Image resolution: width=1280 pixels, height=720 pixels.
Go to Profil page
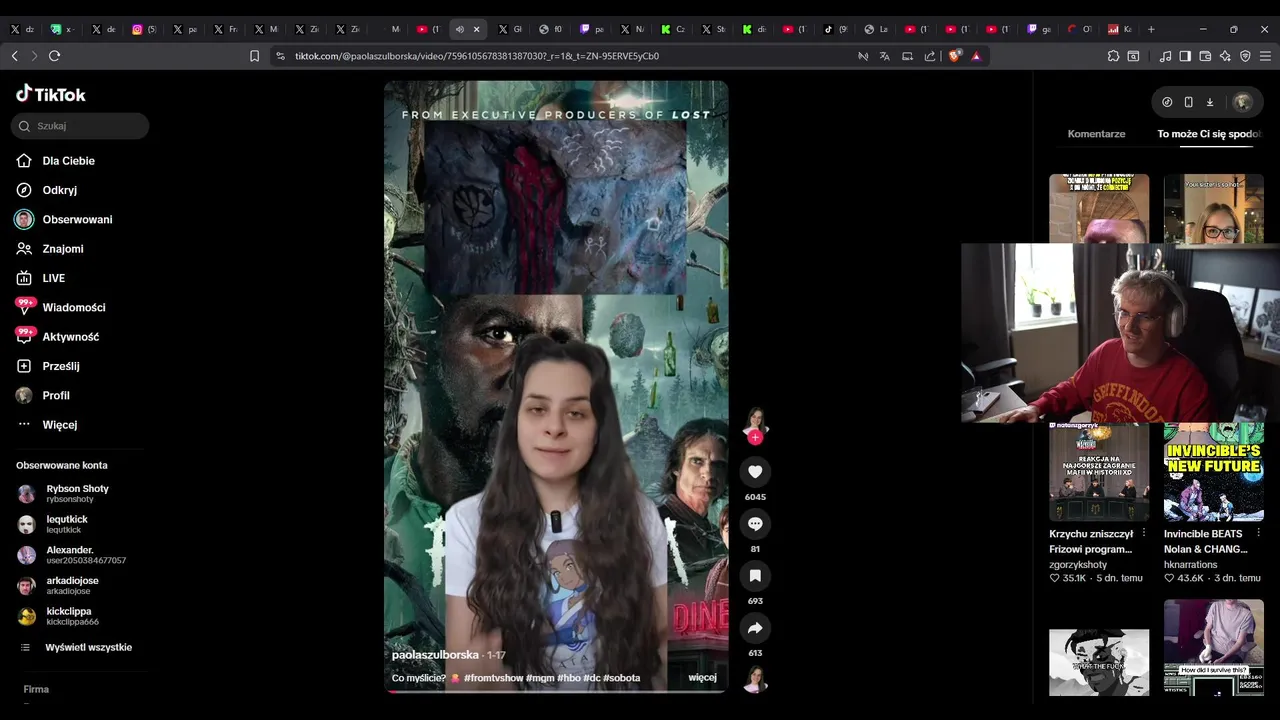[x=56, y=395]
